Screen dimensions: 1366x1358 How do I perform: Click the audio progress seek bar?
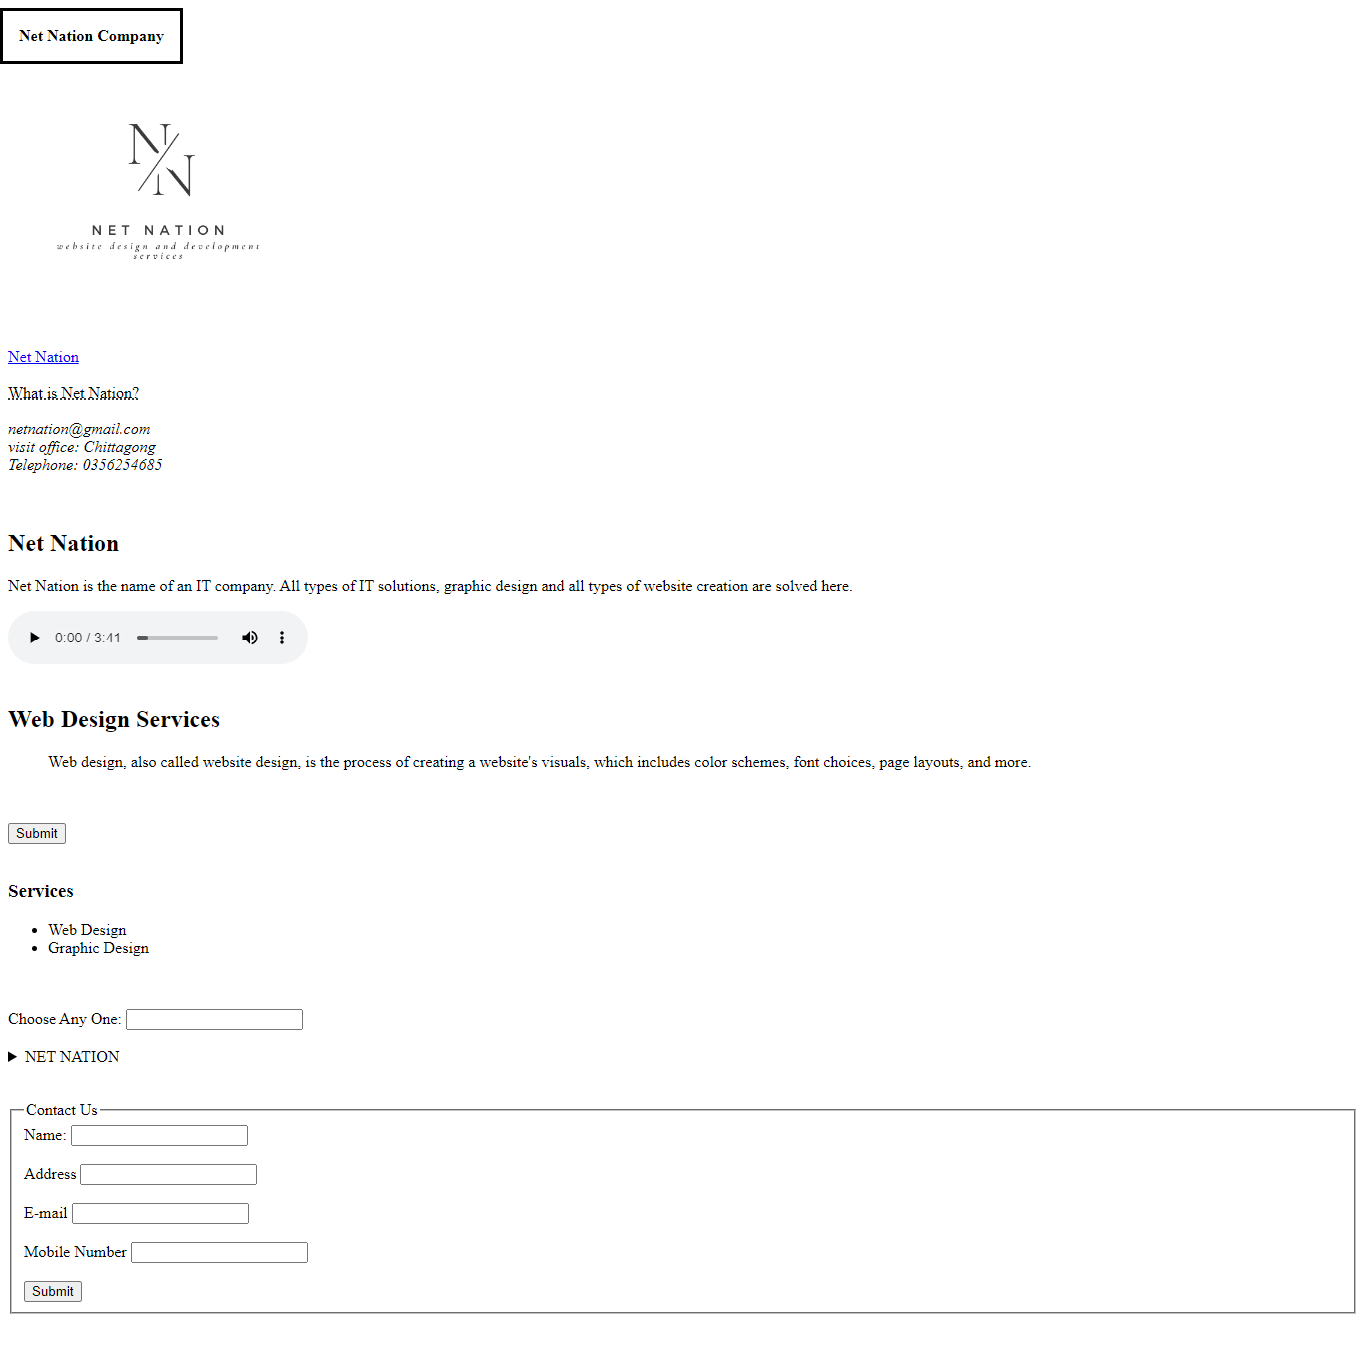point(177,637)
